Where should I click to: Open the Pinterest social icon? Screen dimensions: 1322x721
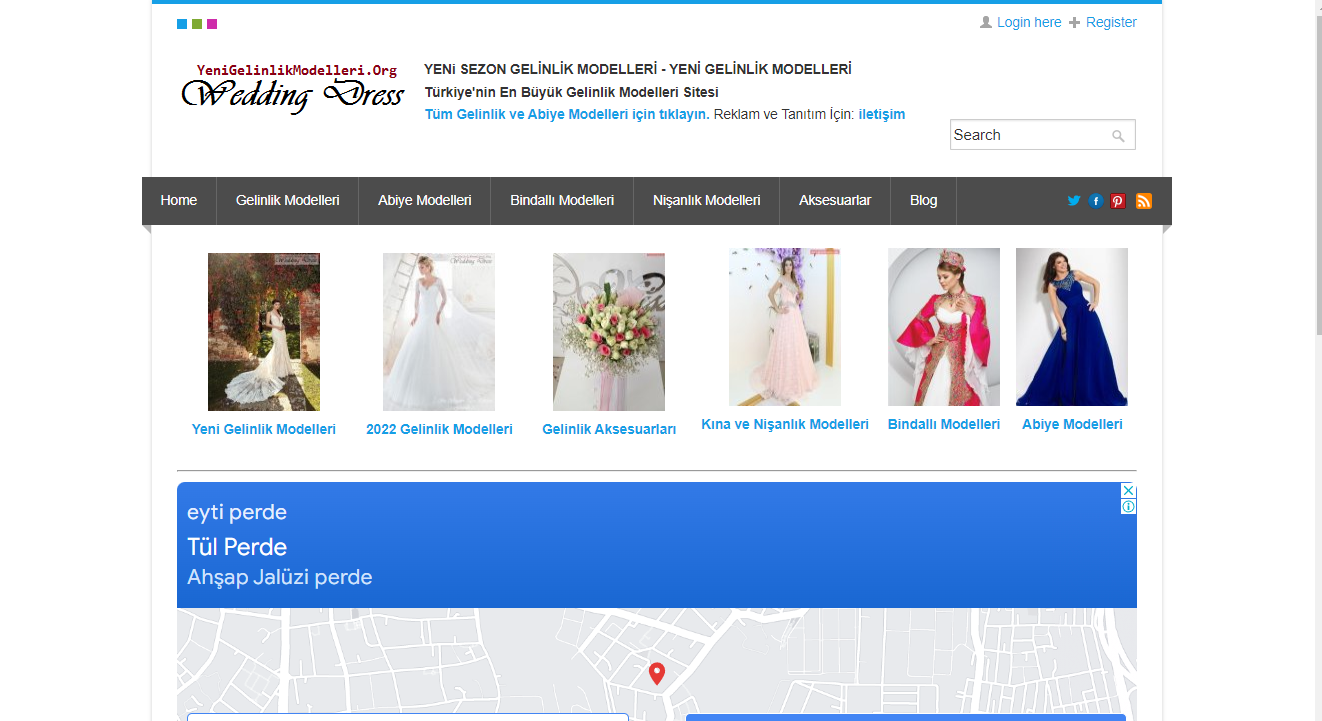(1118, 201)
